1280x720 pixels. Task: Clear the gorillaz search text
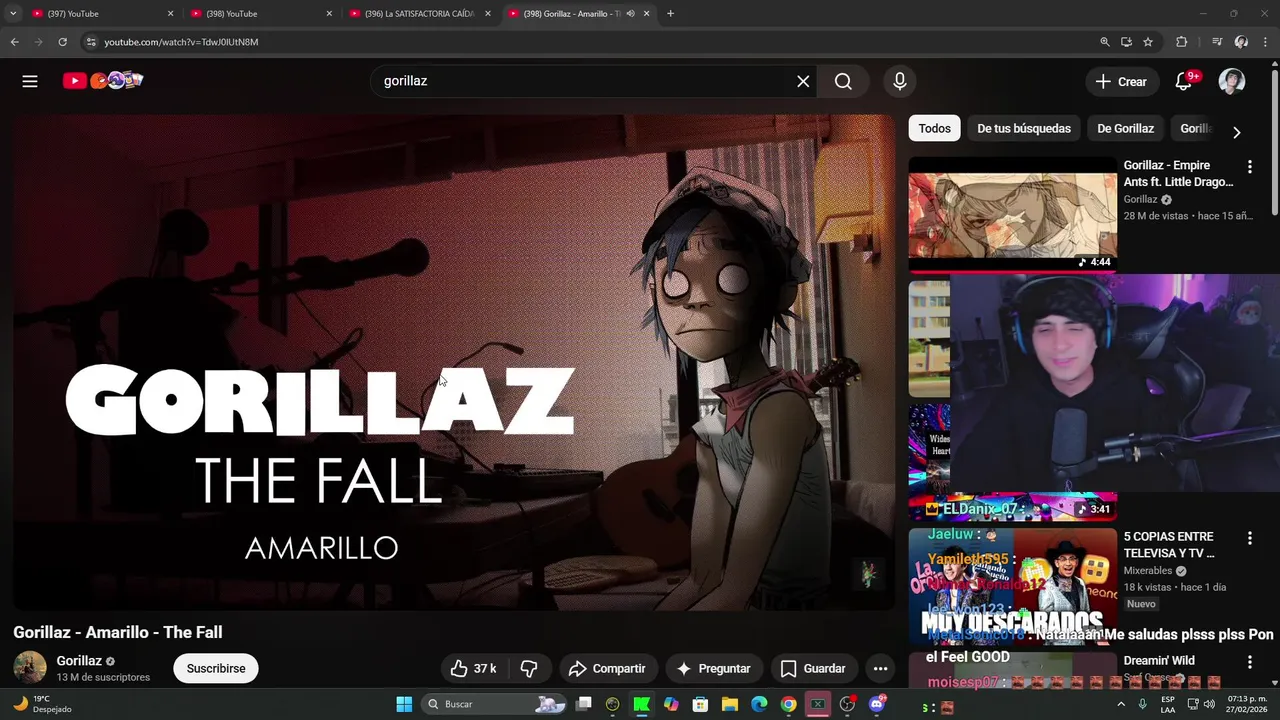pos(803,81)
